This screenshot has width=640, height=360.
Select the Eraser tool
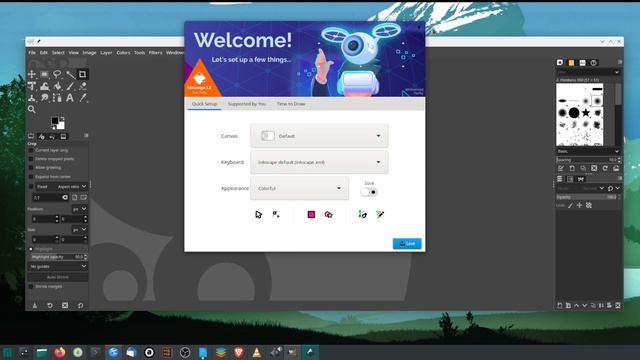pyautogui.click(x=82, y=86)
